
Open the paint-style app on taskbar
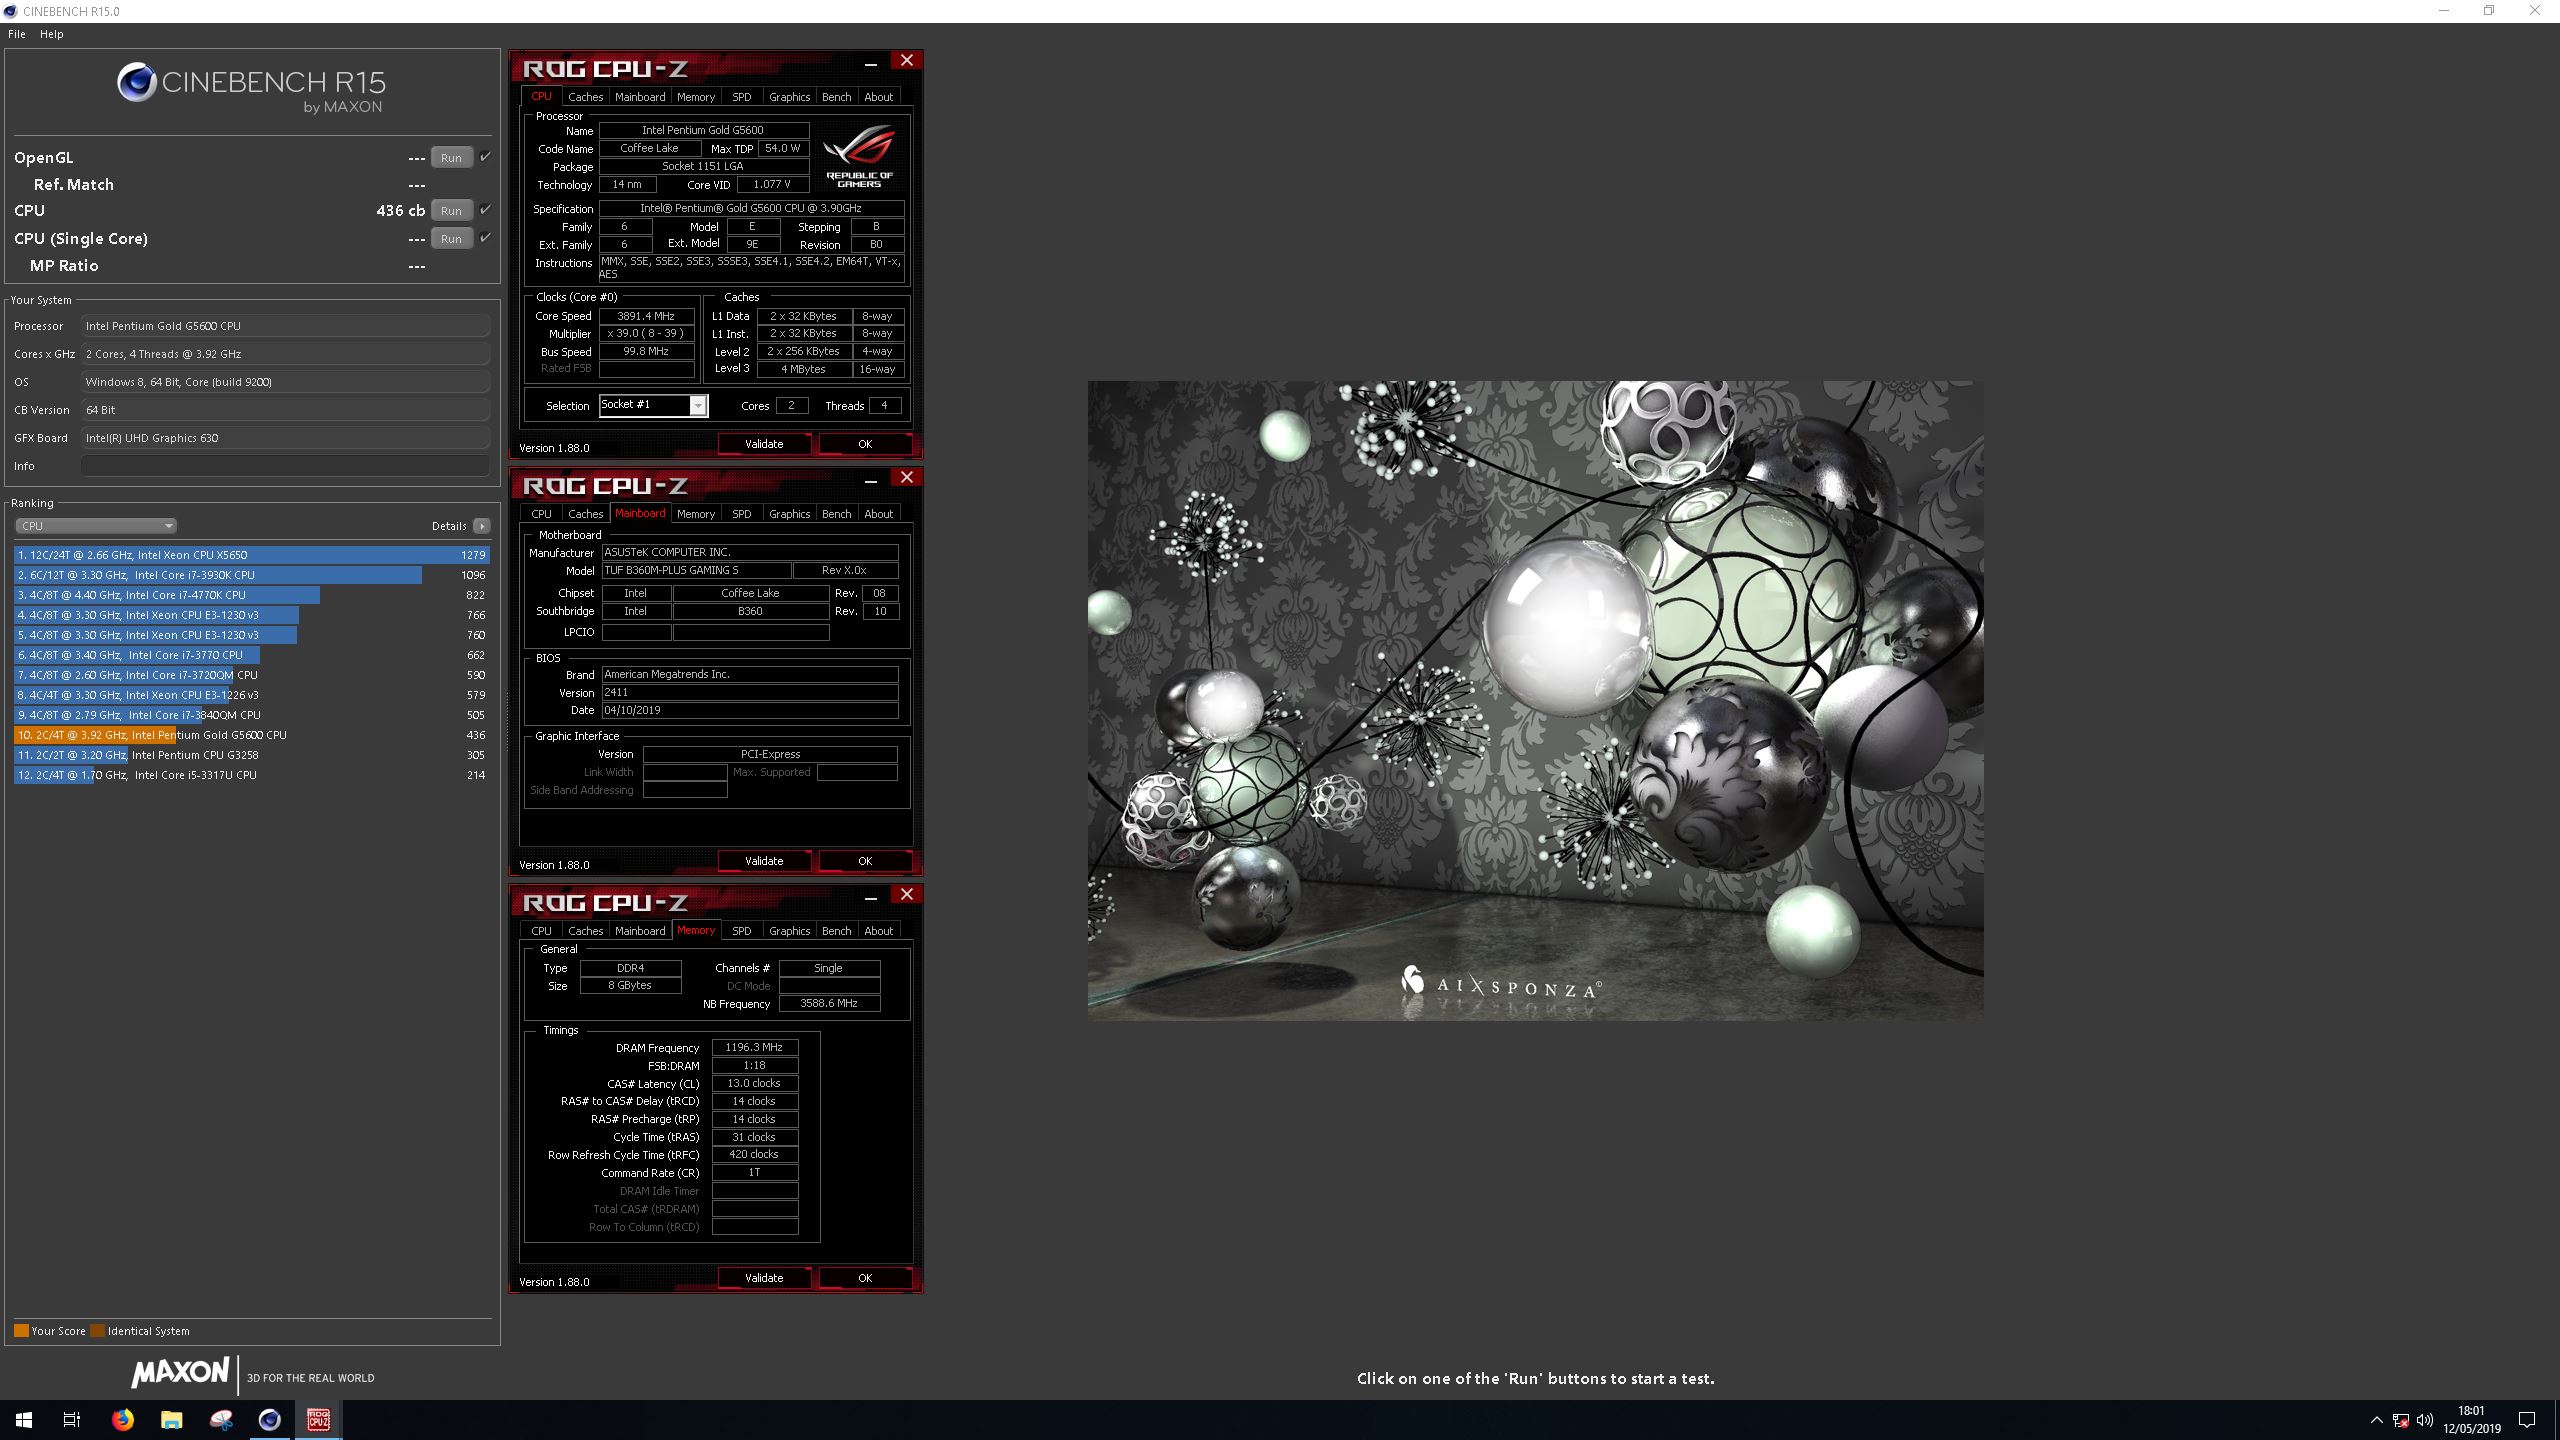[221, 1419]
